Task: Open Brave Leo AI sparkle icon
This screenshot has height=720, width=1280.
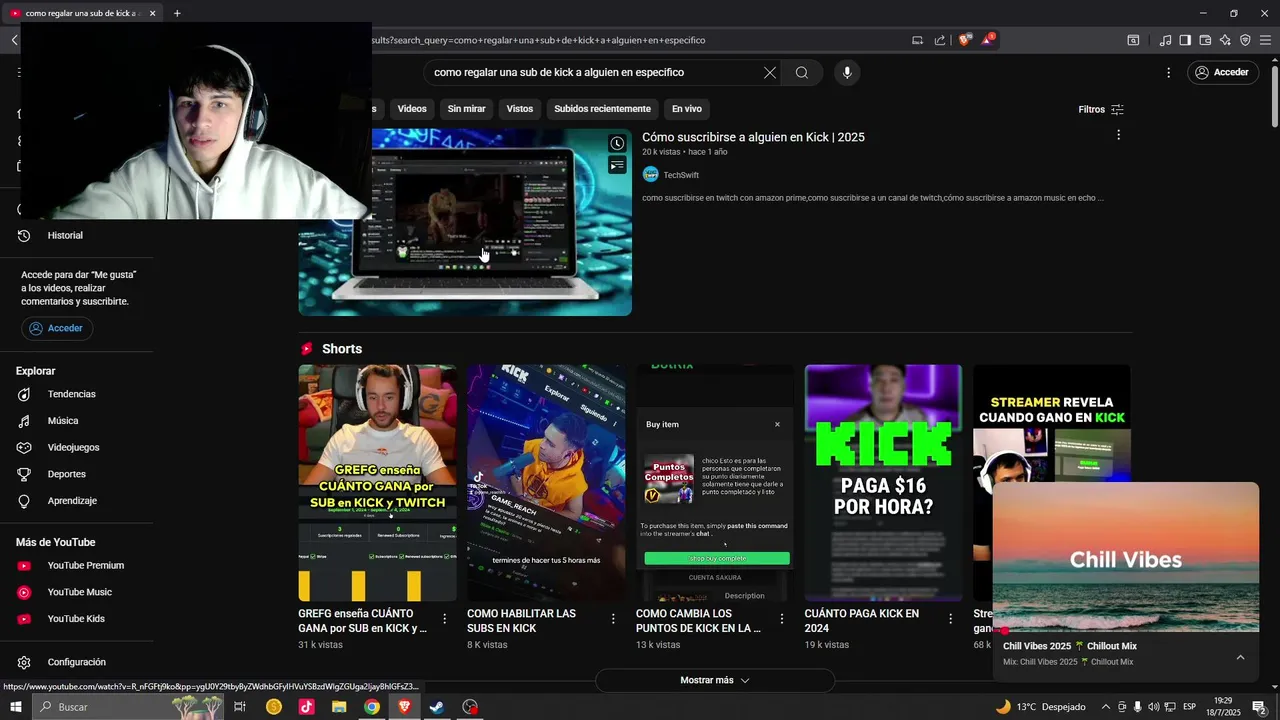Action: (1225, 40)
